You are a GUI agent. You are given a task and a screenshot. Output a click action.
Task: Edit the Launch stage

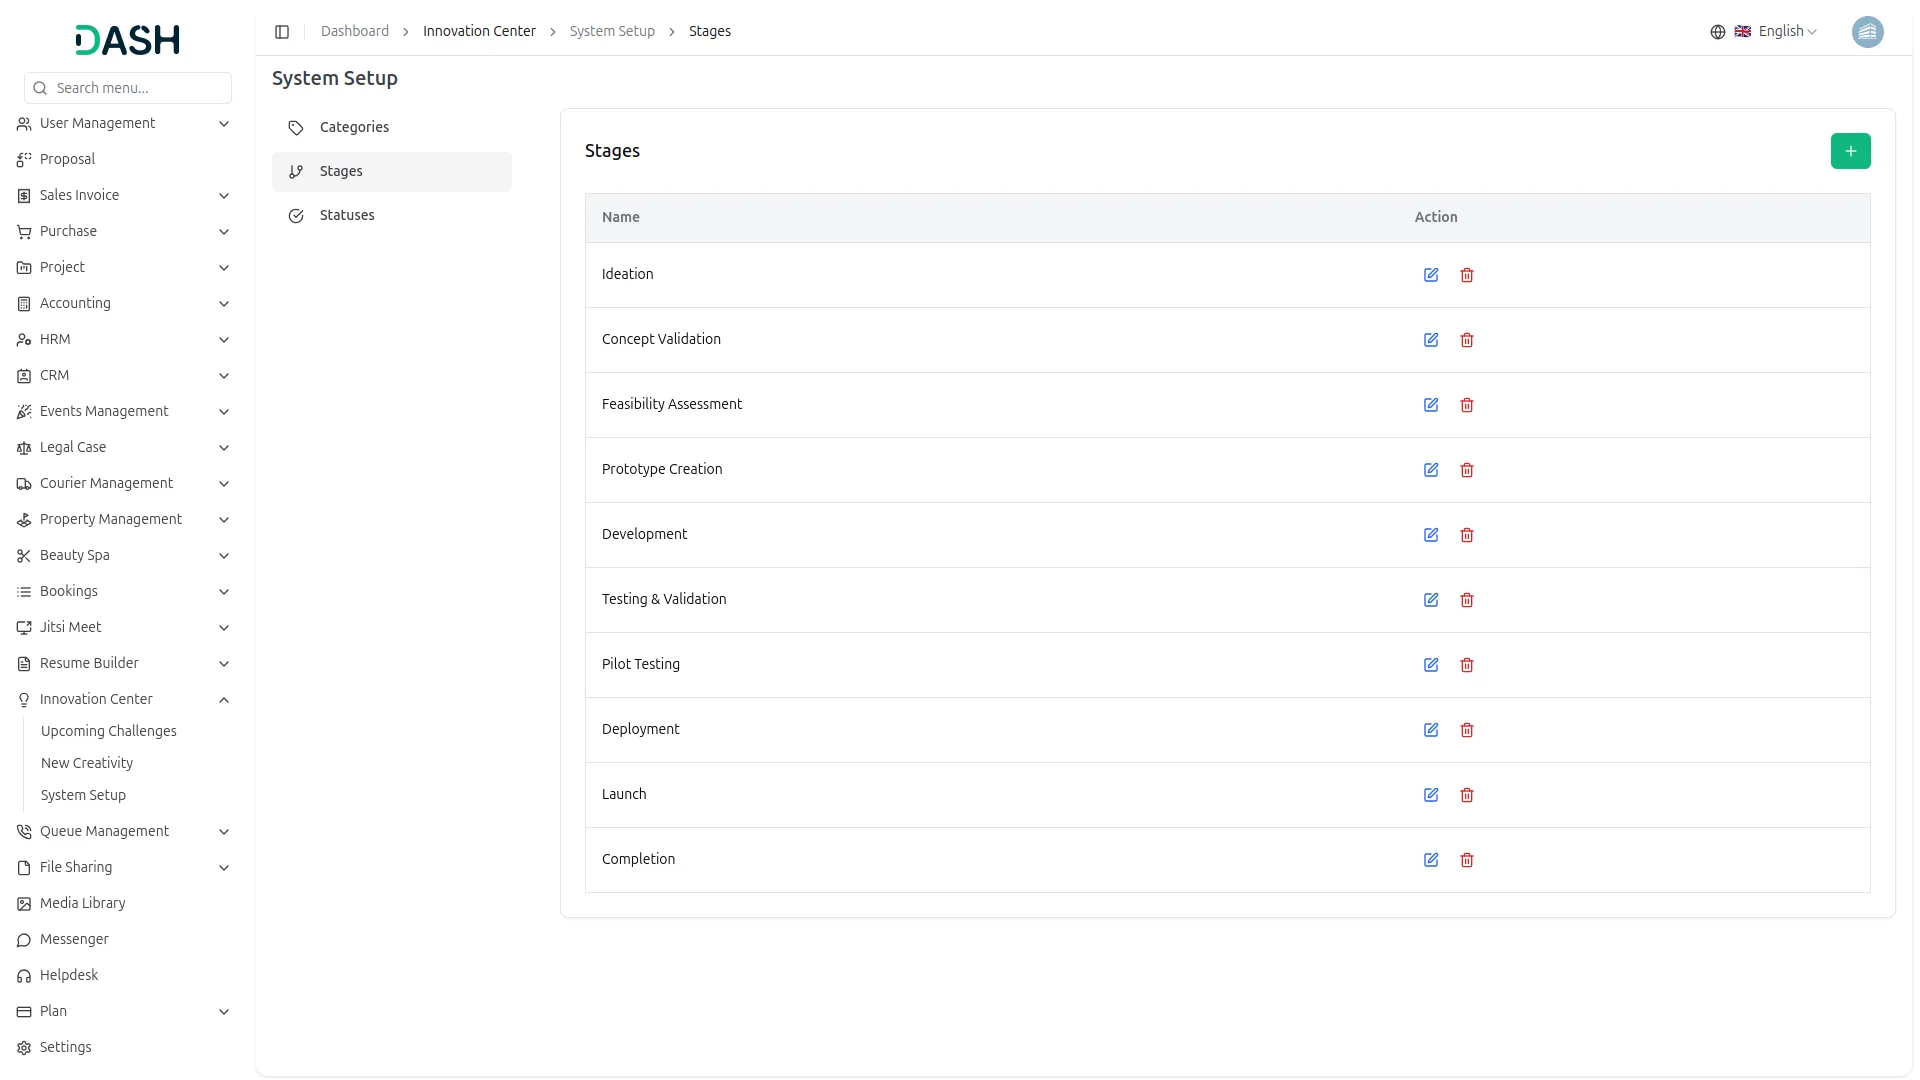[x=1431, y=795]
